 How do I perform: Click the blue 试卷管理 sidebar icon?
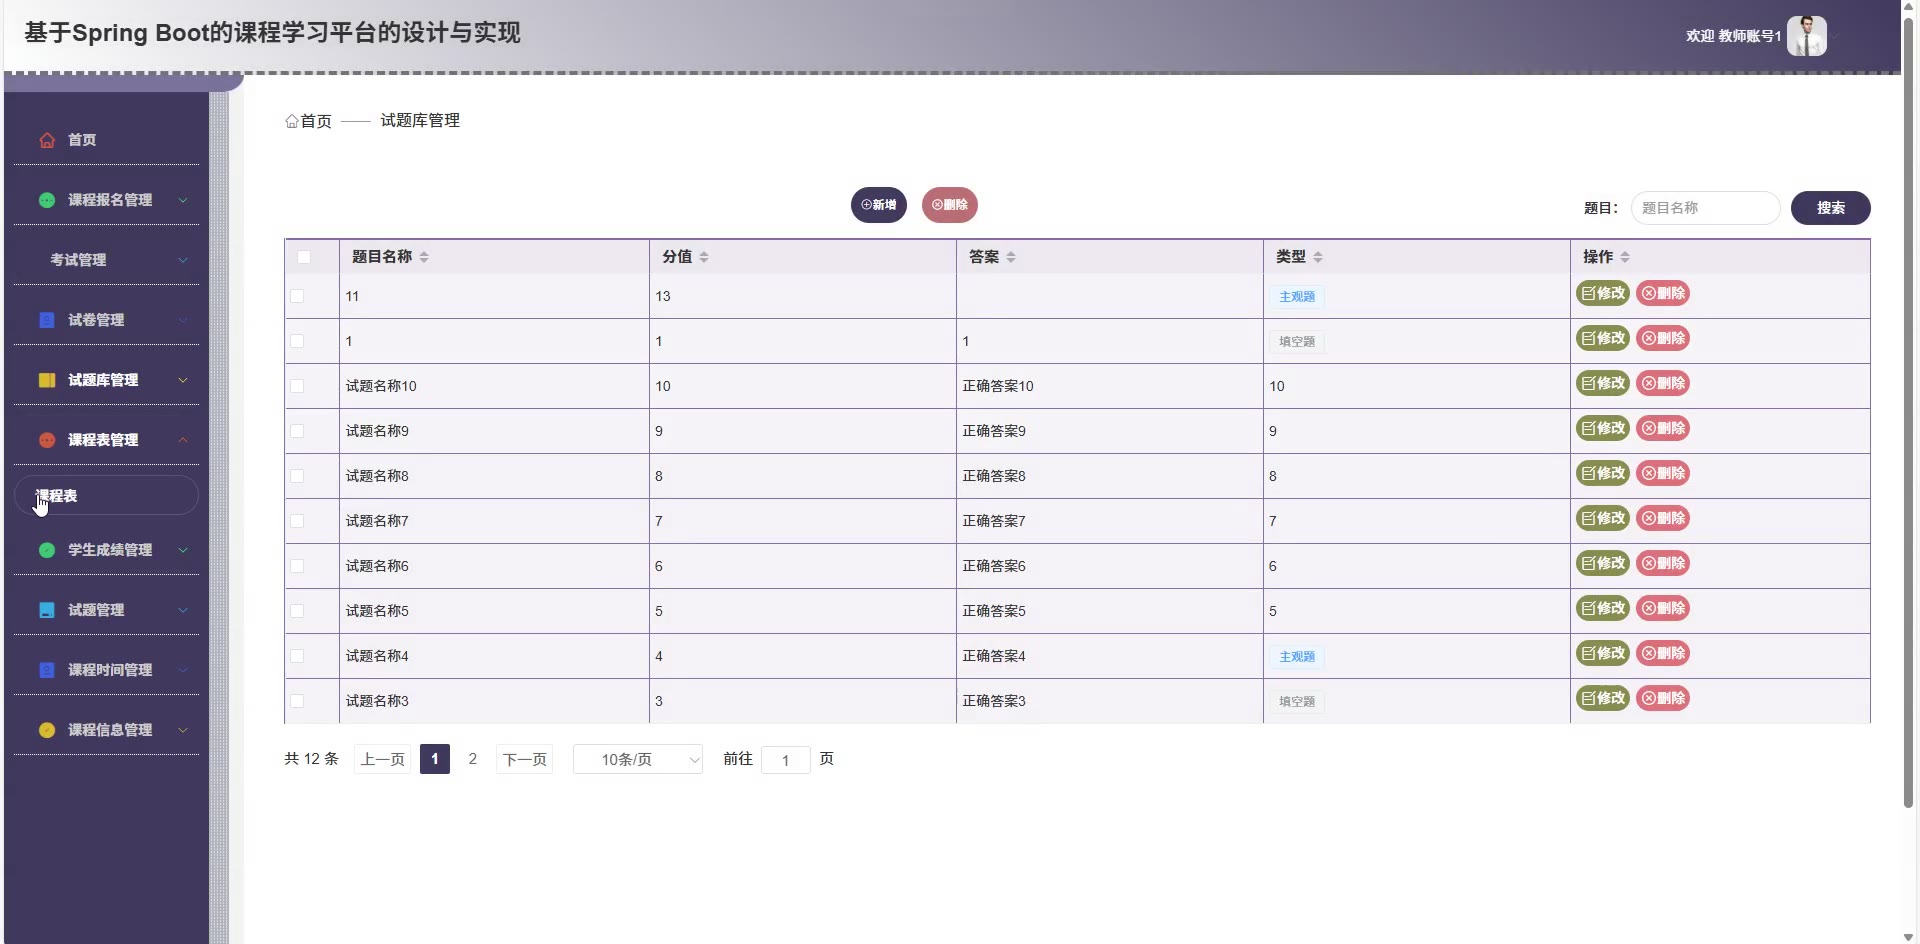coord(47,320)
